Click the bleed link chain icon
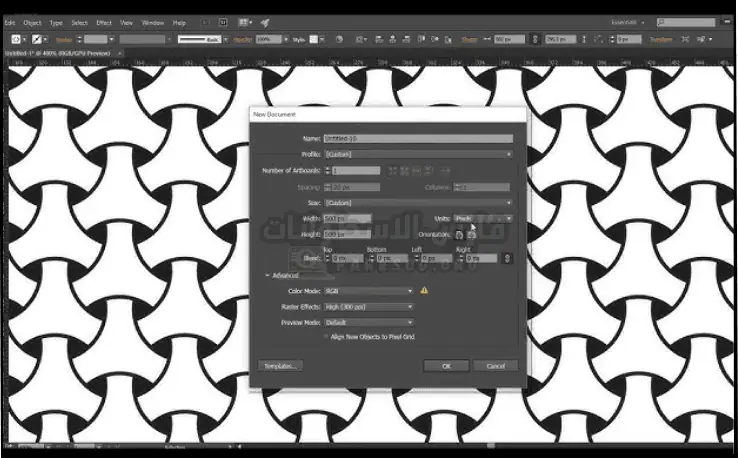Screen dimensions: 738x458 508,258
